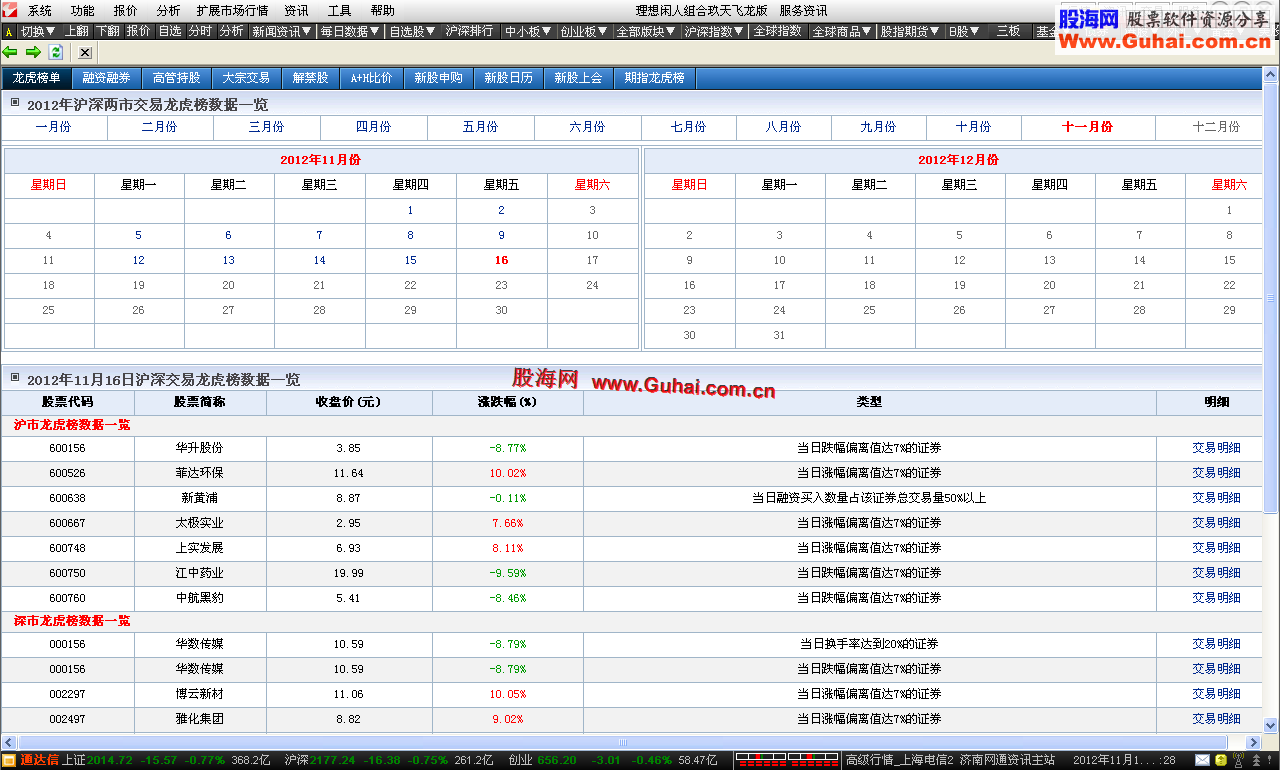Open the 每日数据 dropdown
The height and width of the screenshot is (770, 1280).
[351, 32]
